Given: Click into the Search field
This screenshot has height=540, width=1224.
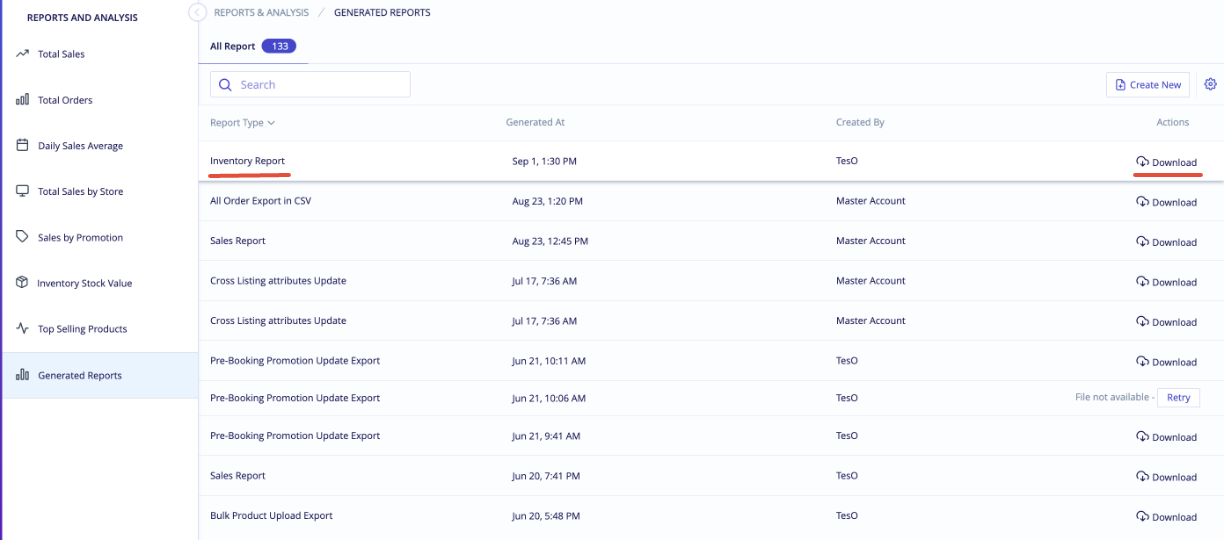Looking at the screenshot, I should pos(310,85).
